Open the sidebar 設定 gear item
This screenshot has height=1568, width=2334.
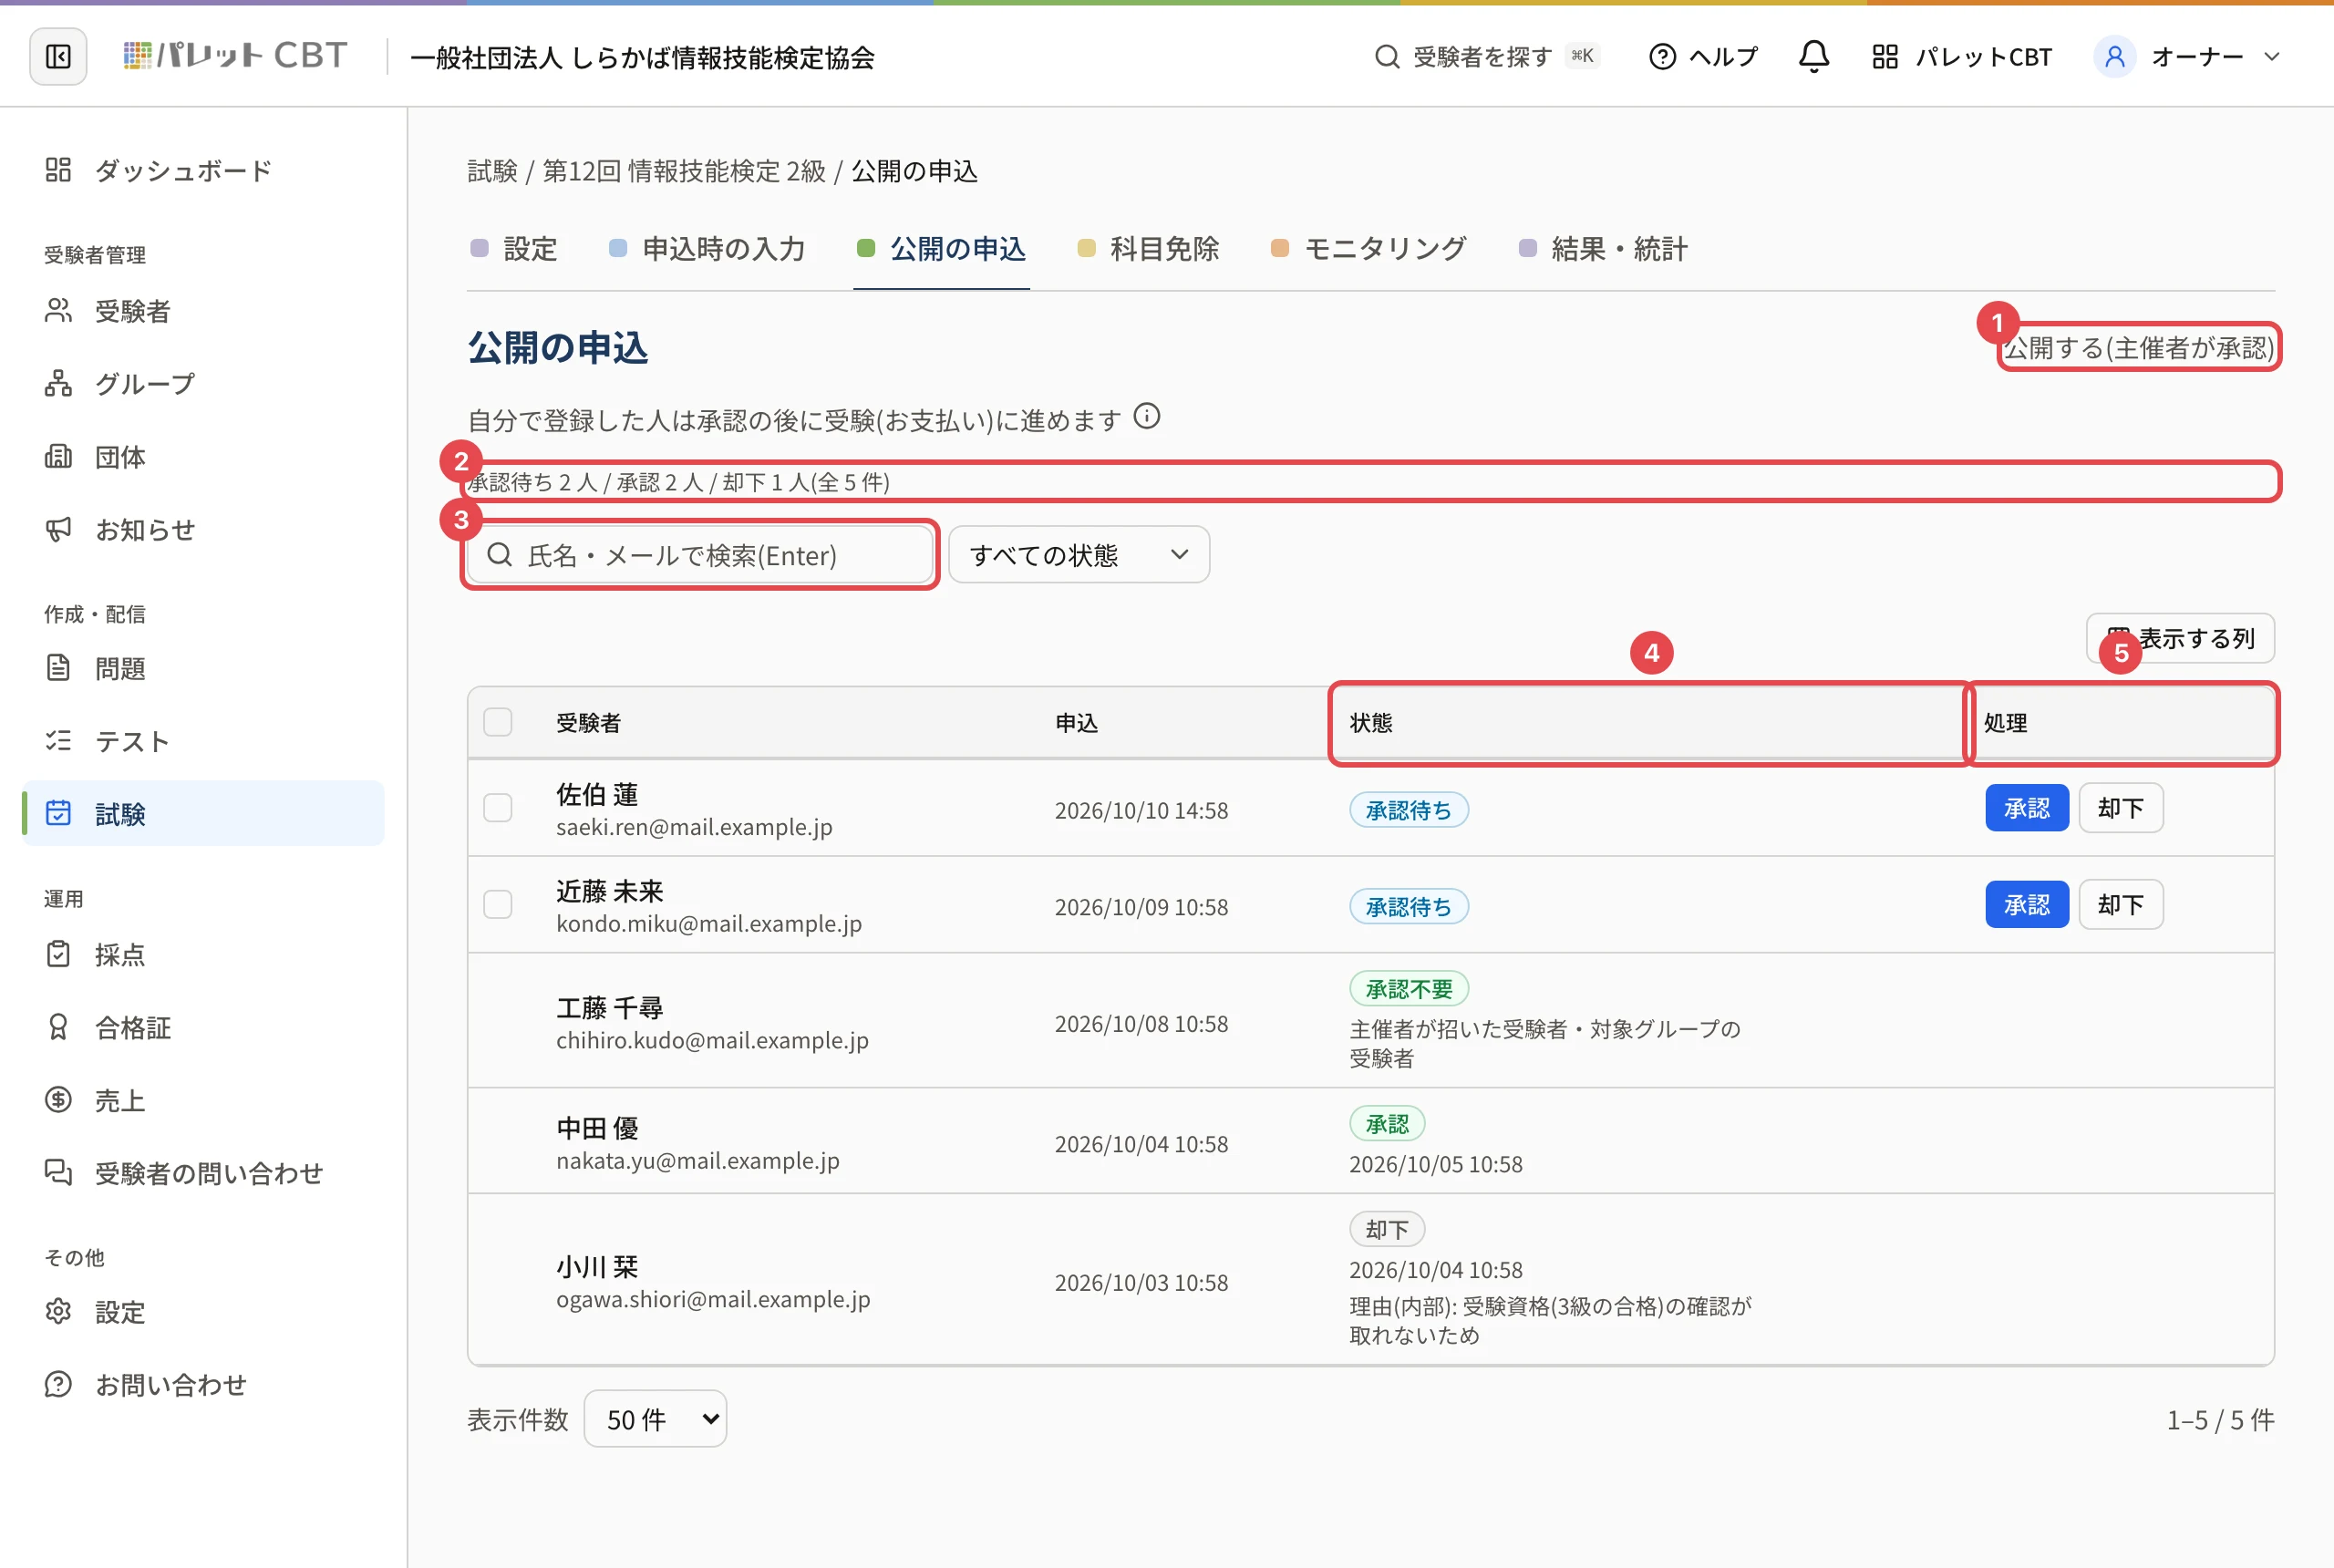[203, 1312]
